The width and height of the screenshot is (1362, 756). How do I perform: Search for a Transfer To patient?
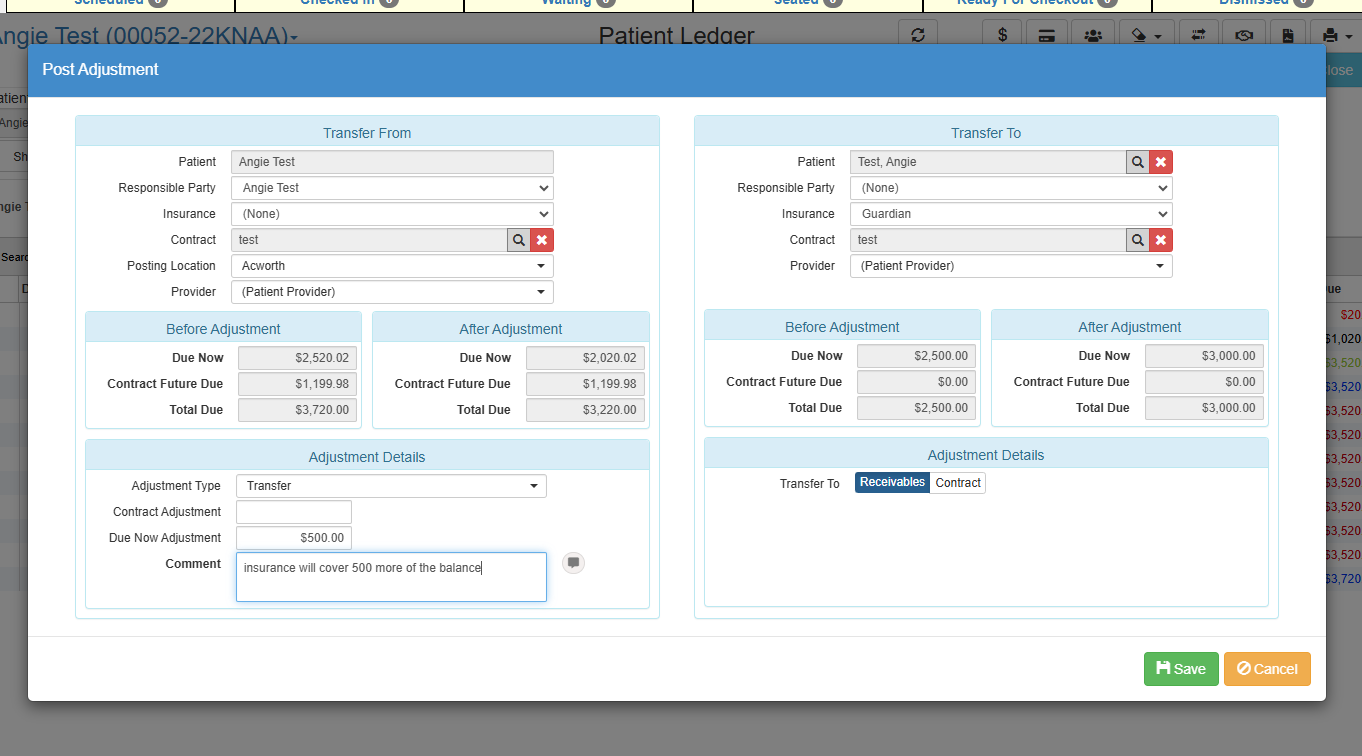1137,162
